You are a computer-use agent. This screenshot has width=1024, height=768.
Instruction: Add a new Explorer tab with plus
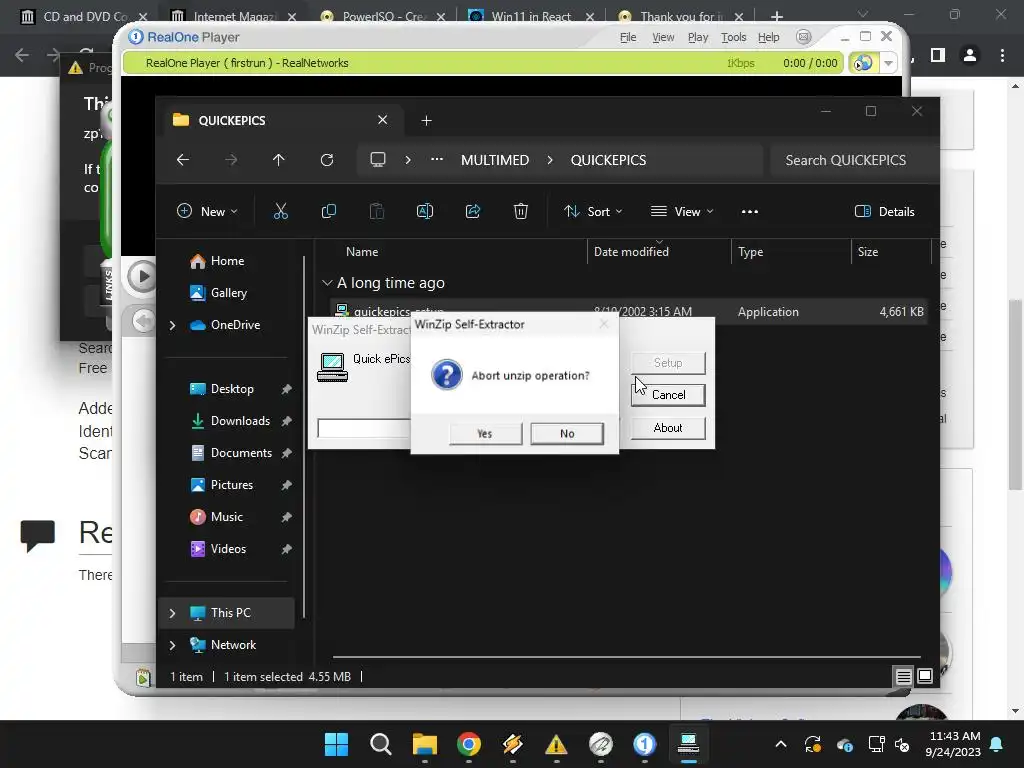point(426,120)
